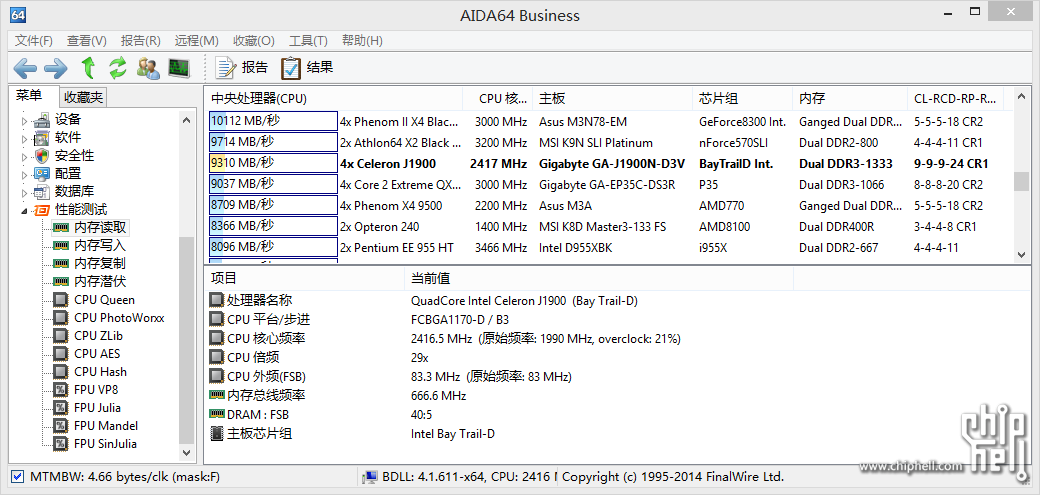
Task: Open the user management people icon
Action: pyautogui.click(x=148, y=67)
